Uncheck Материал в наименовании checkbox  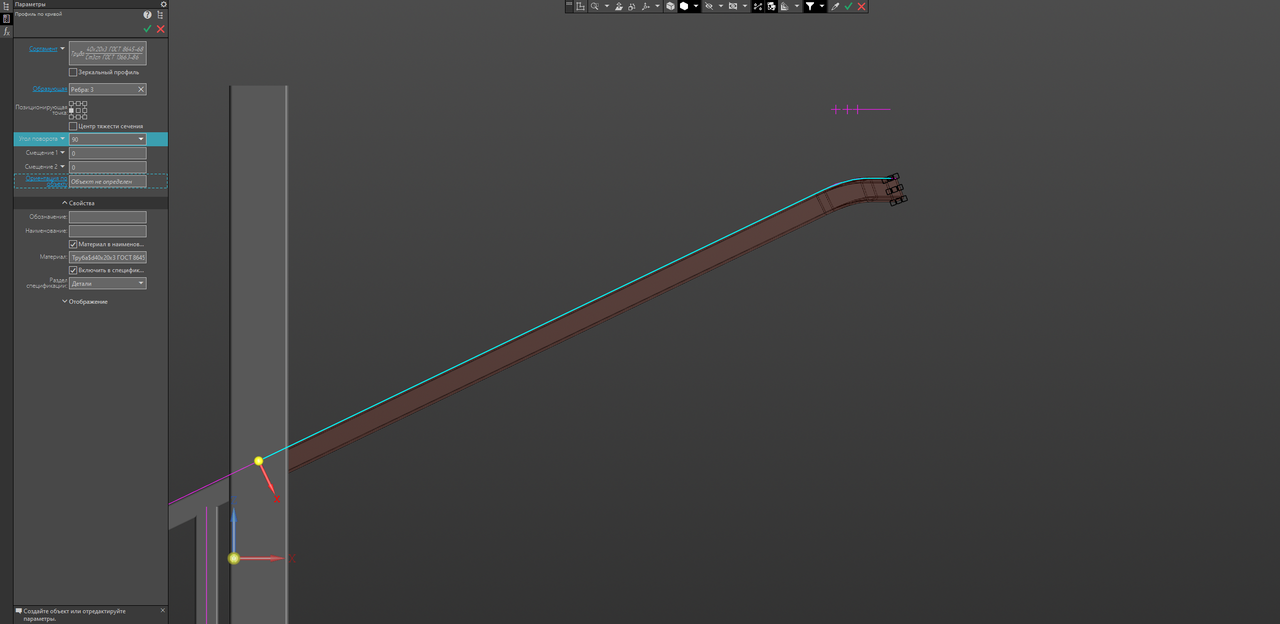(73, 244)
